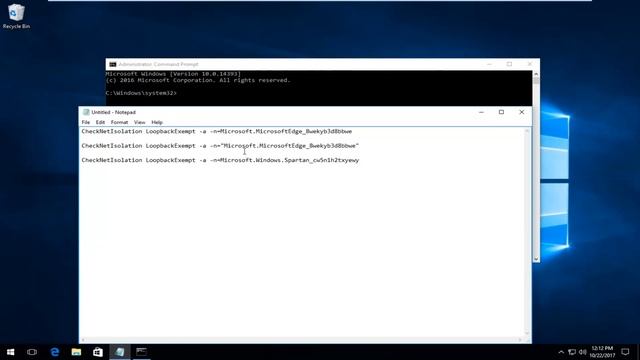Launch Microsoft Edge from the taskbar
Viewport: 640px width, 360px height.
[55, 352]
